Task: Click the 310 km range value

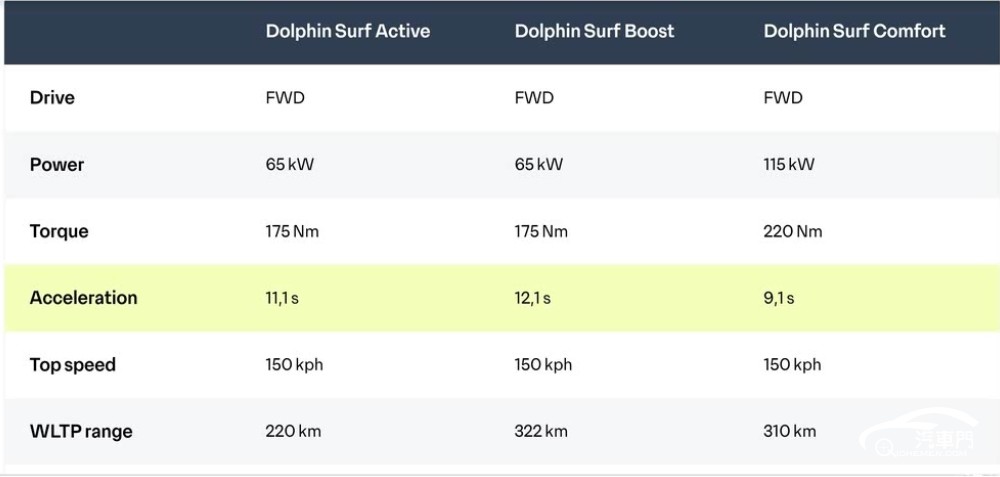Action: [790, 432]
